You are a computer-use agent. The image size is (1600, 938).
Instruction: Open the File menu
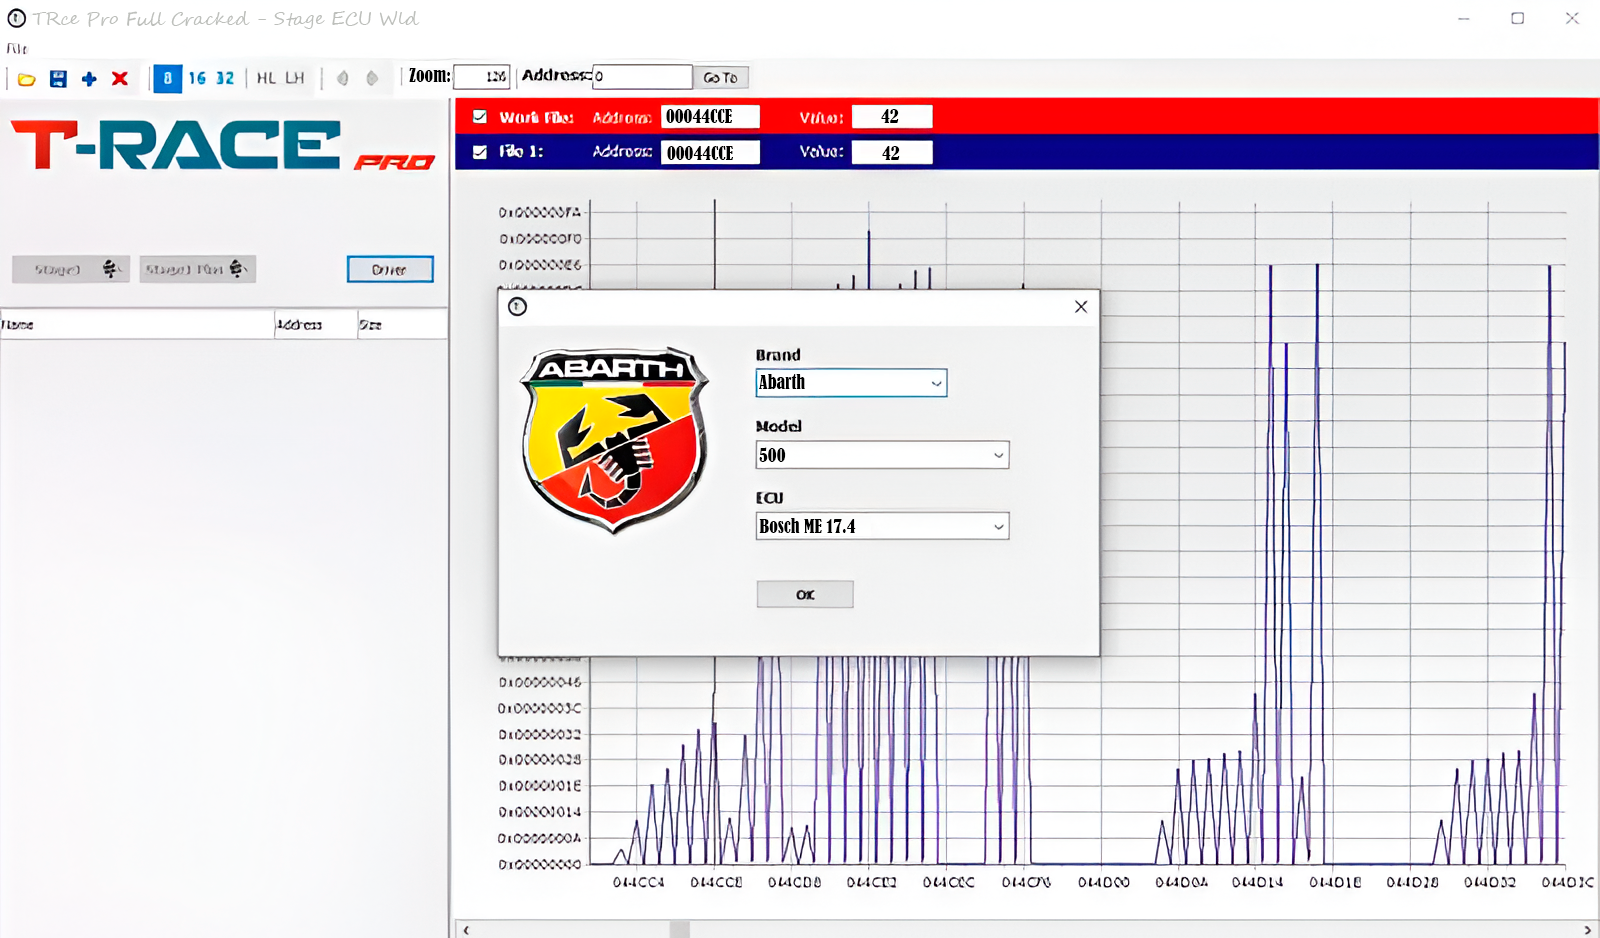(x=17, y=48)
